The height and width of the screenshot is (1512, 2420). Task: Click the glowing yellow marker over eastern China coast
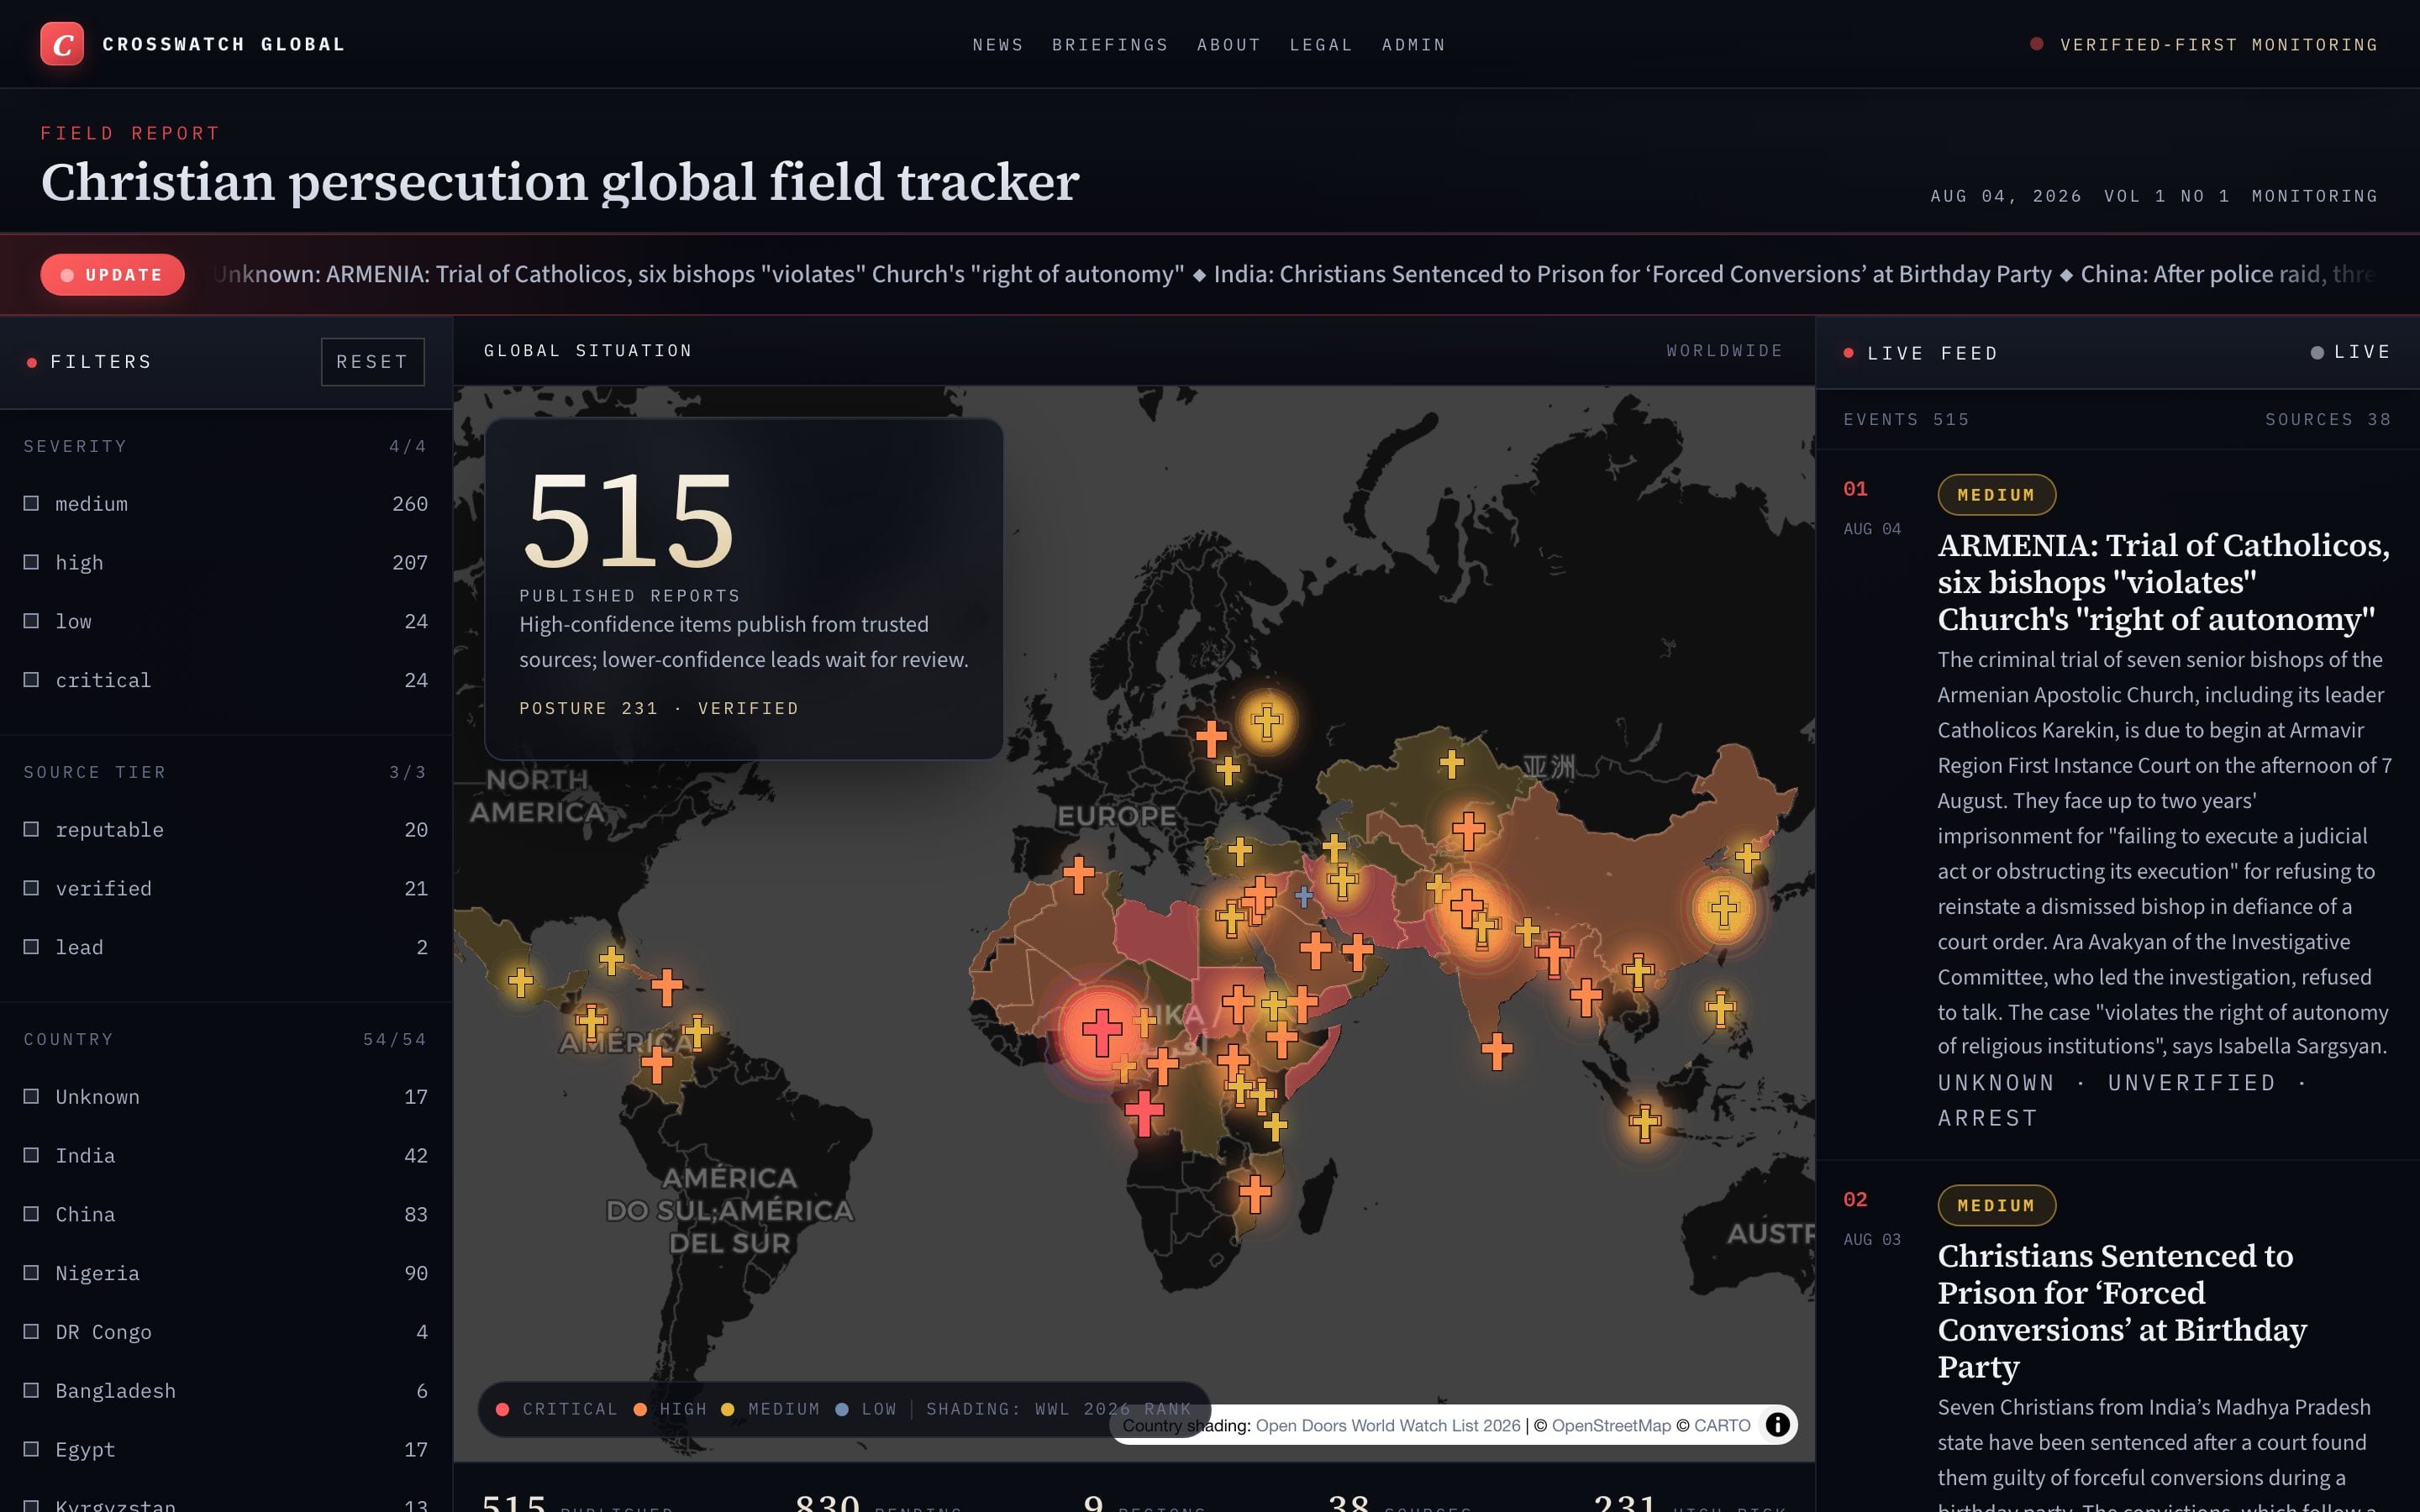[1723, 910]
